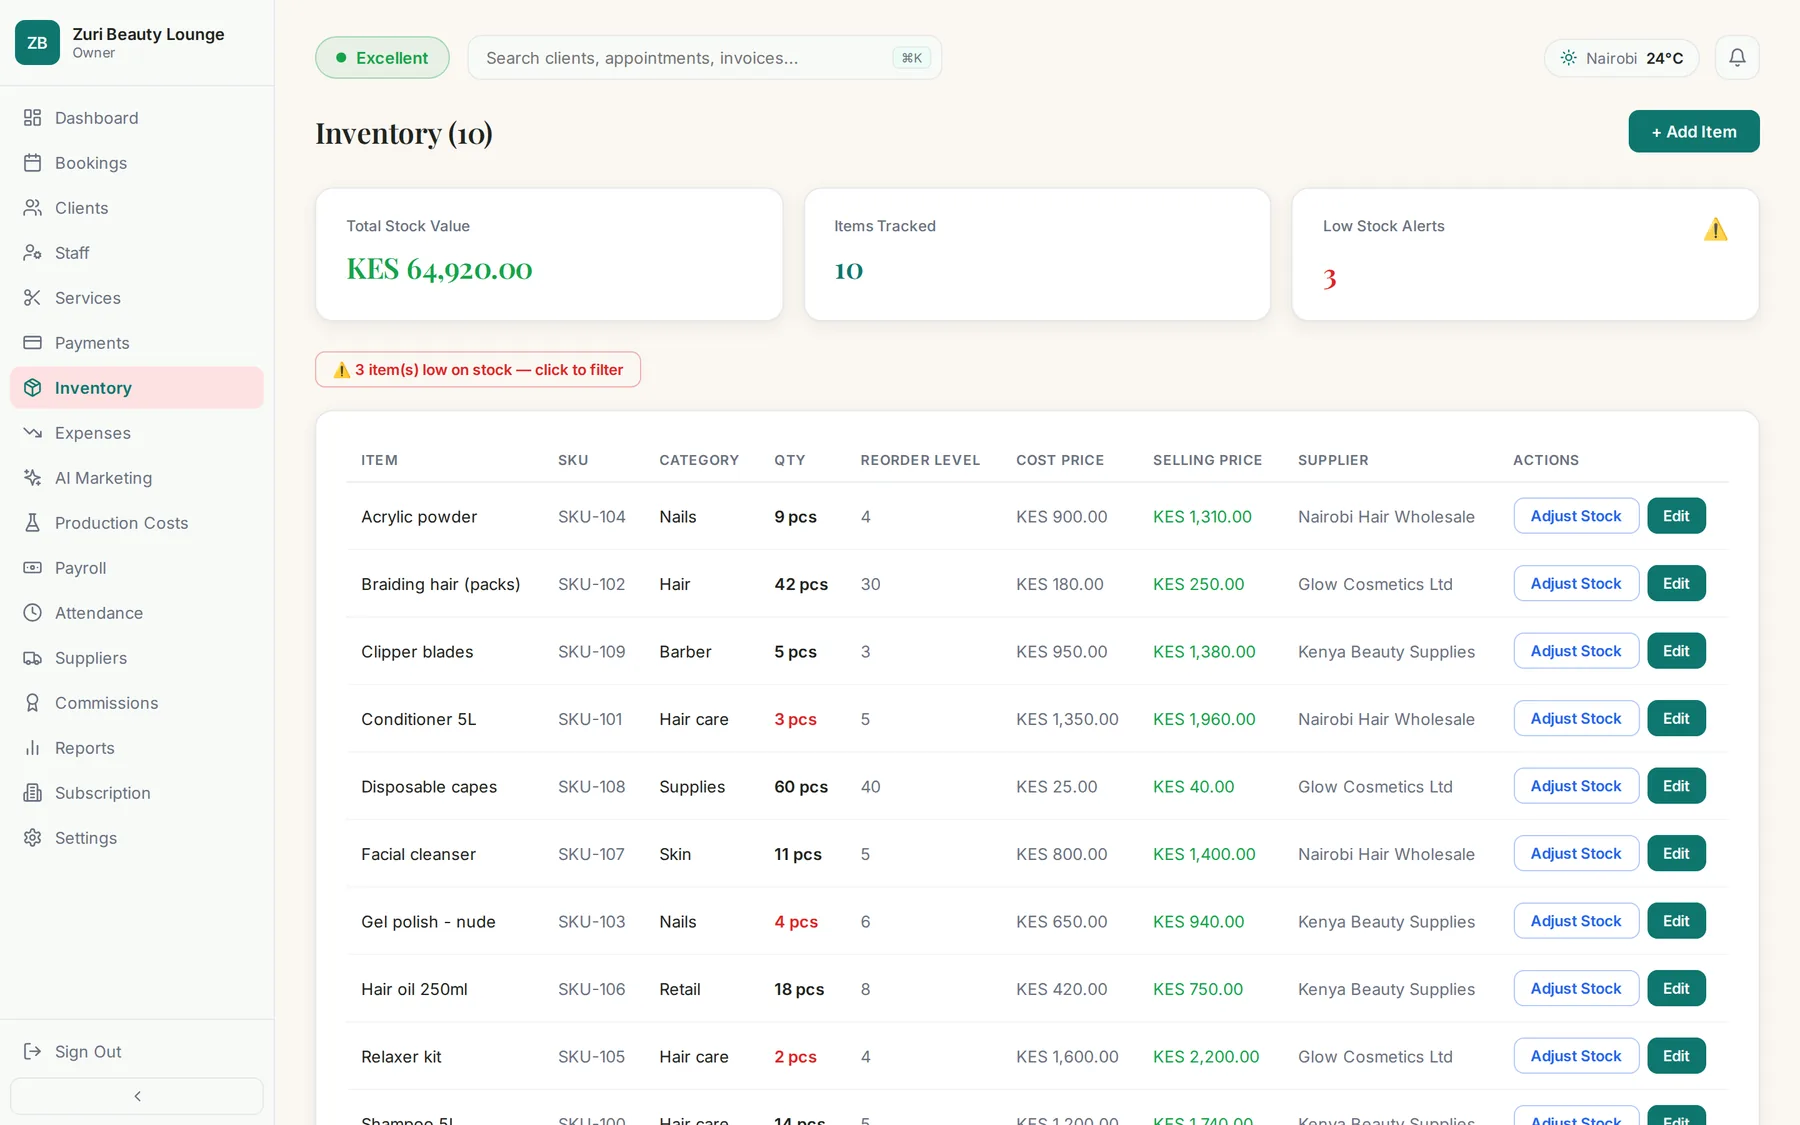Edit the Clipper blades item
This screenshot has width=1800, height=1125.
pyautogui.click(x=1676, y=651)
